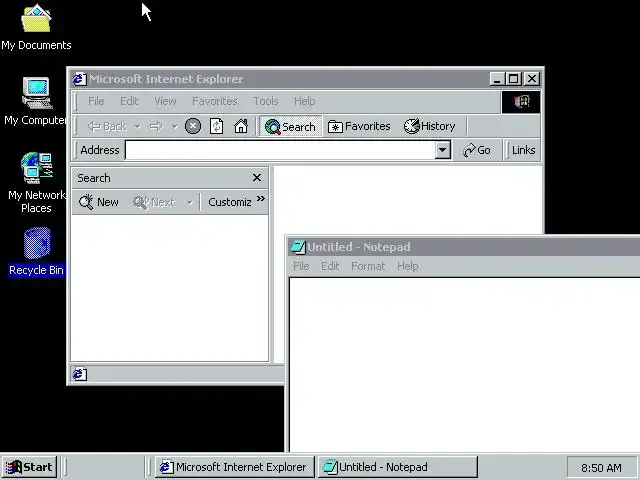Select the My Network Places desktop icon
The width and height of the screenshot is (640, 480).
pos(36,182)
